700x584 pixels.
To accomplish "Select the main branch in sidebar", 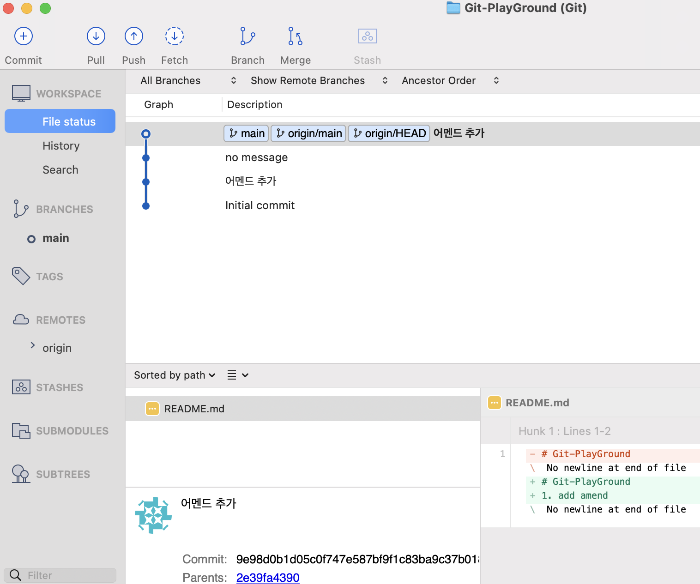I will tap(56, 238).
